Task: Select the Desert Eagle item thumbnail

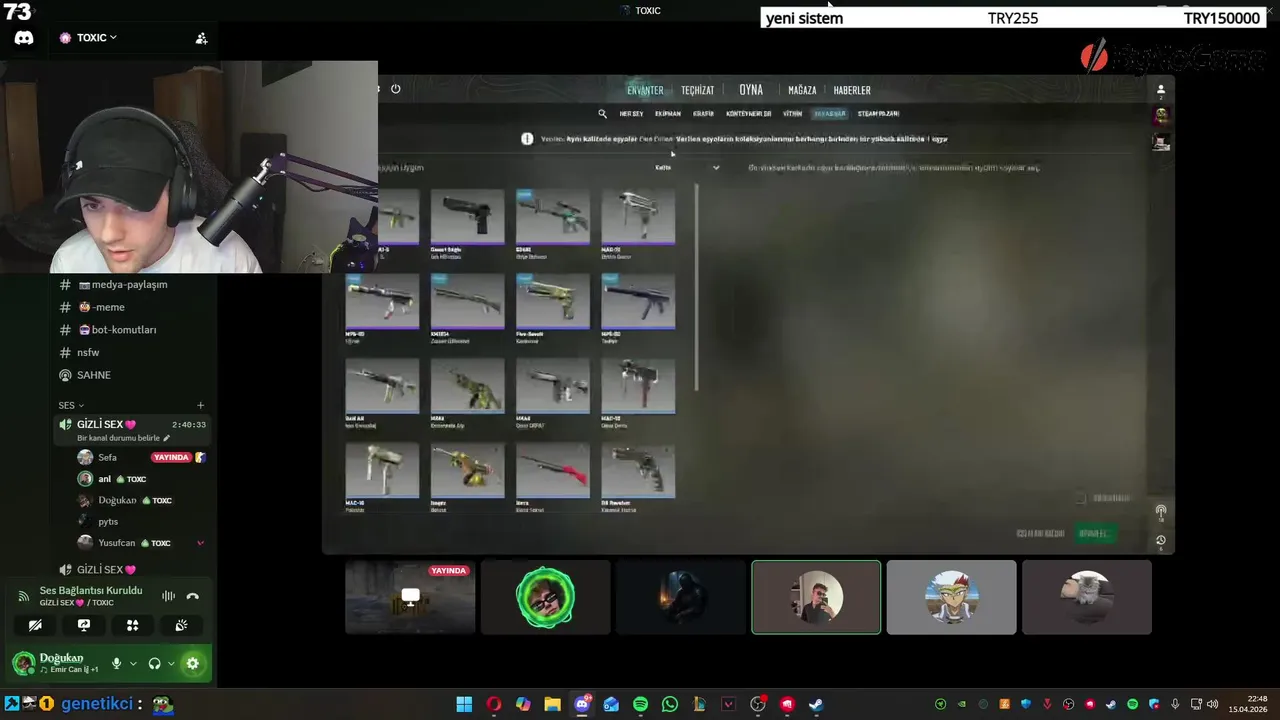Action: (x=467, y=217)
